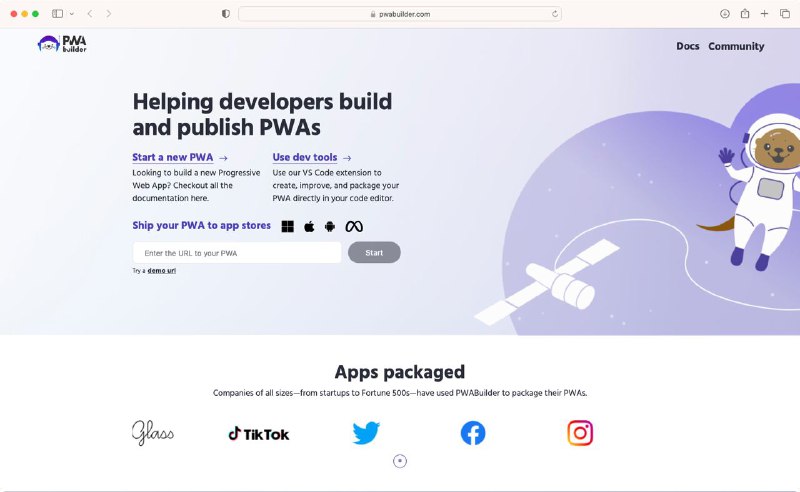Viewport: 800px width, 492px height.
Task: Open a new tab with the plus icon
Action: point(764,14)
